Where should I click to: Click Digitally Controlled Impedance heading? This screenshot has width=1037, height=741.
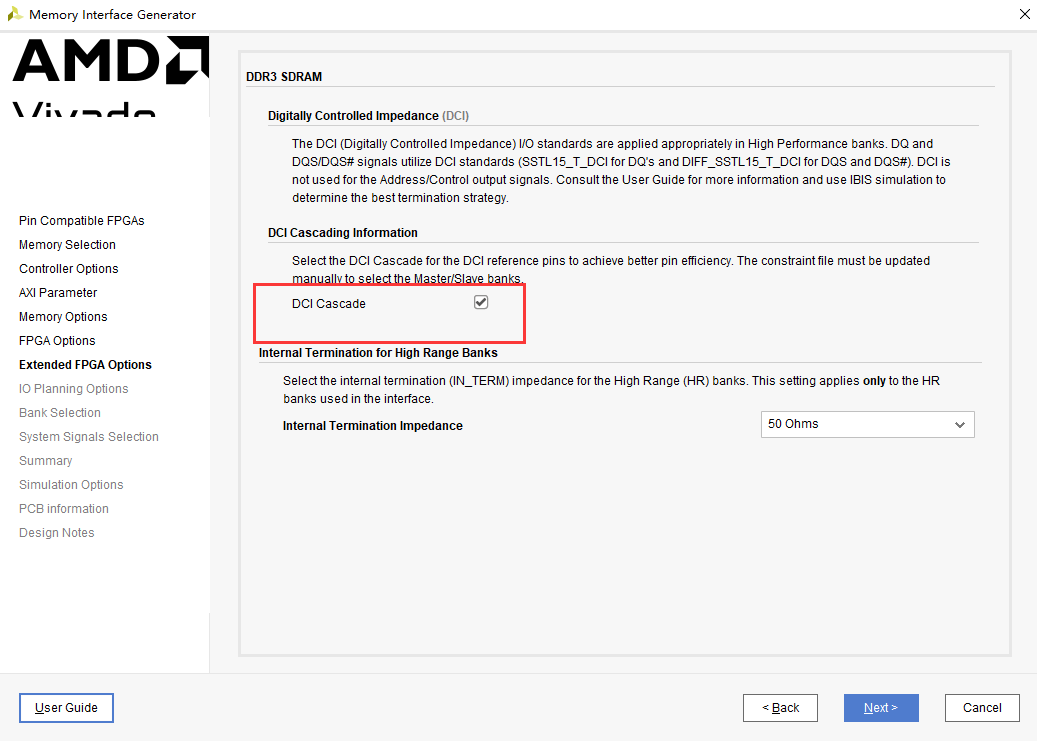[368, 116]
